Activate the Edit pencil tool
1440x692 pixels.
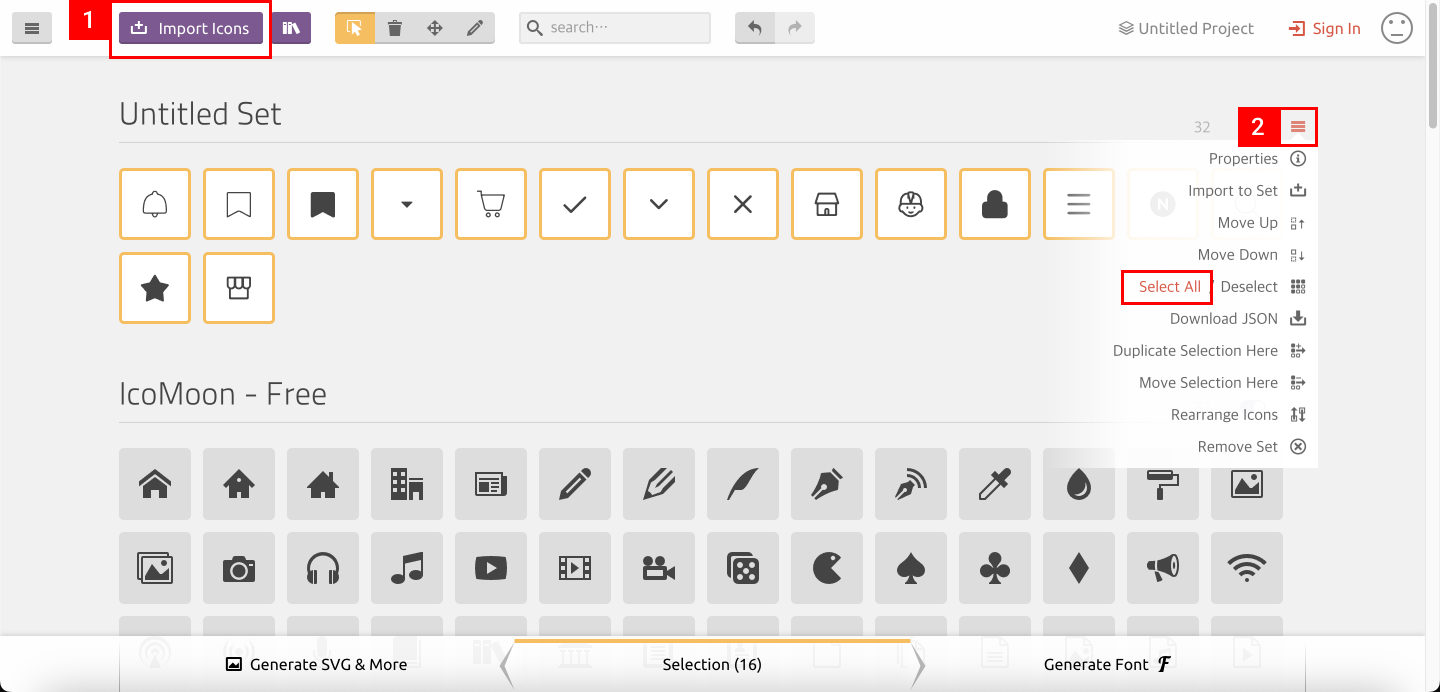pyautogui.click(x=475, y=28)
